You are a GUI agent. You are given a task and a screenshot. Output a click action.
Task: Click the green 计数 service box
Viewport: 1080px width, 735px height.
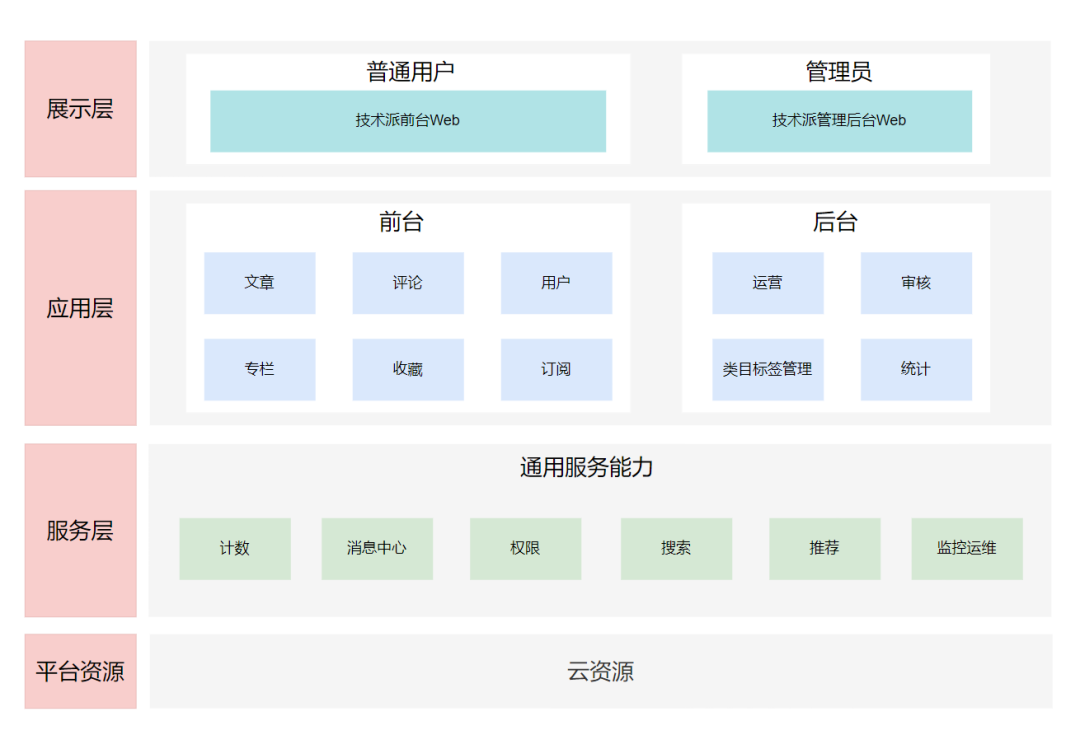click(235, 548)
